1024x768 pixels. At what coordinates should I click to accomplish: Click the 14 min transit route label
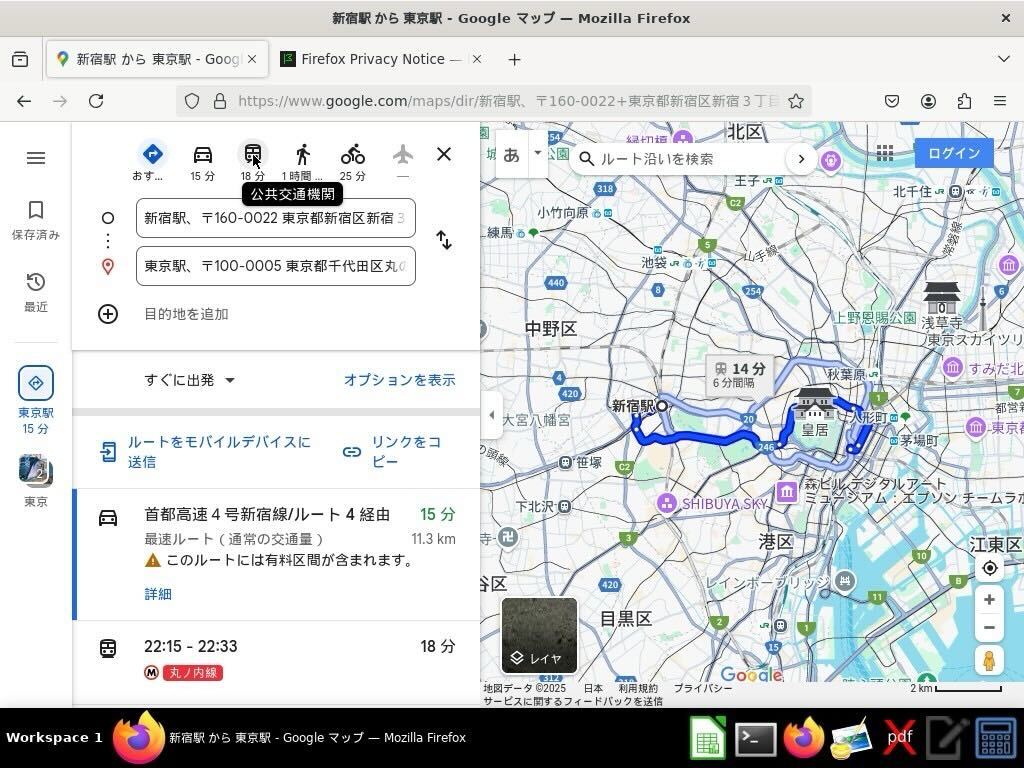click(x=739, y=375)
